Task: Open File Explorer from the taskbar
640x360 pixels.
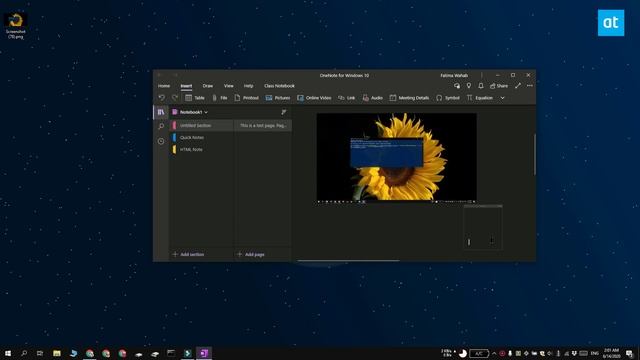Action: coord(57,353)
